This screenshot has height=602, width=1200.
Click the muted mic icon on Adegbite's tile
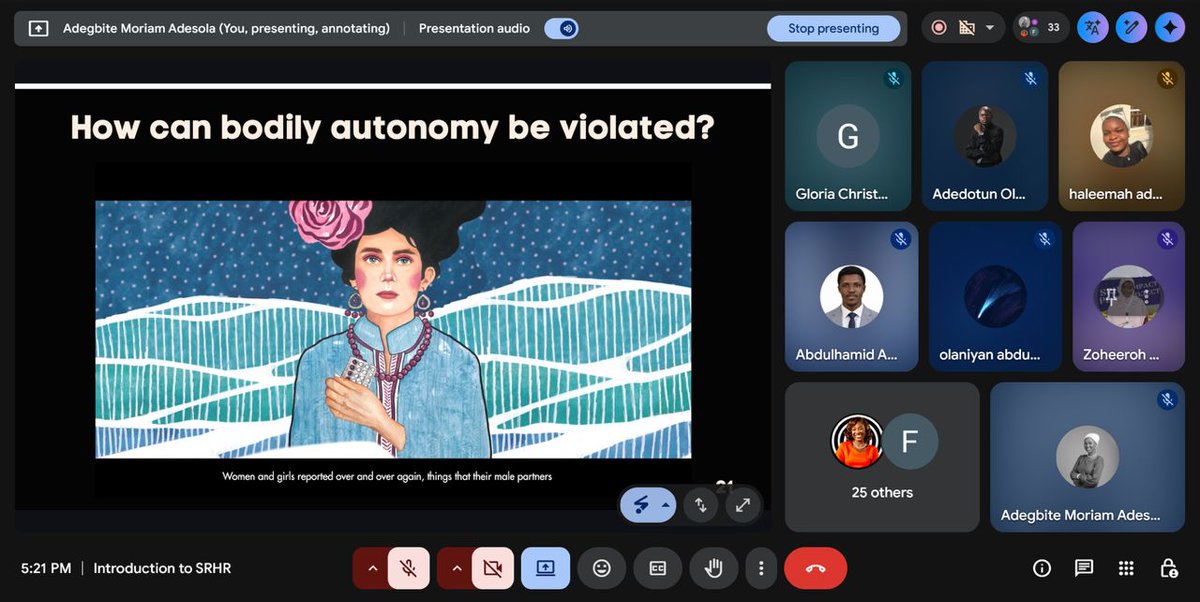1167,399
